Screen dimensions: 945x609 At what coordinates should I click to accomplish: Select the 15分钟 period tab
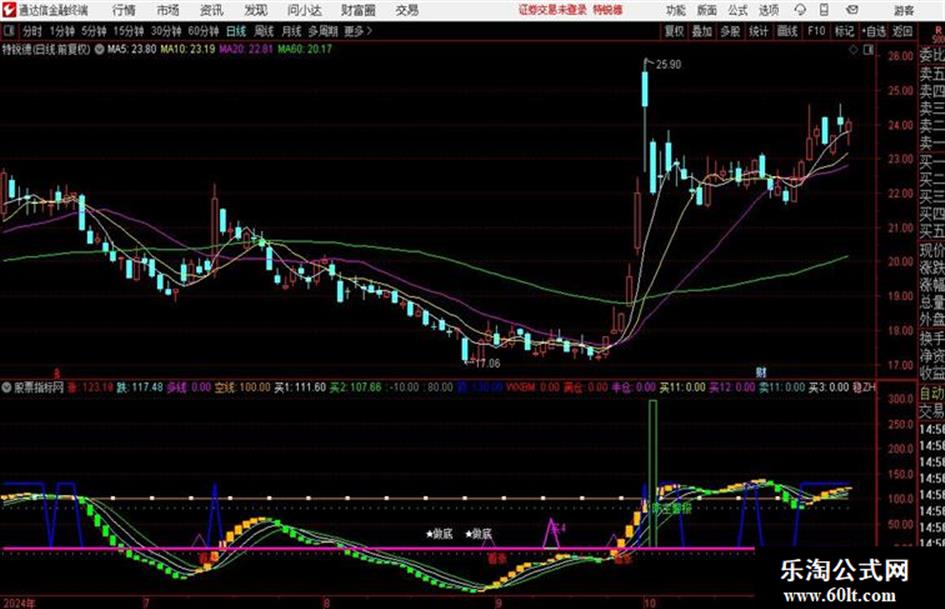128,31
